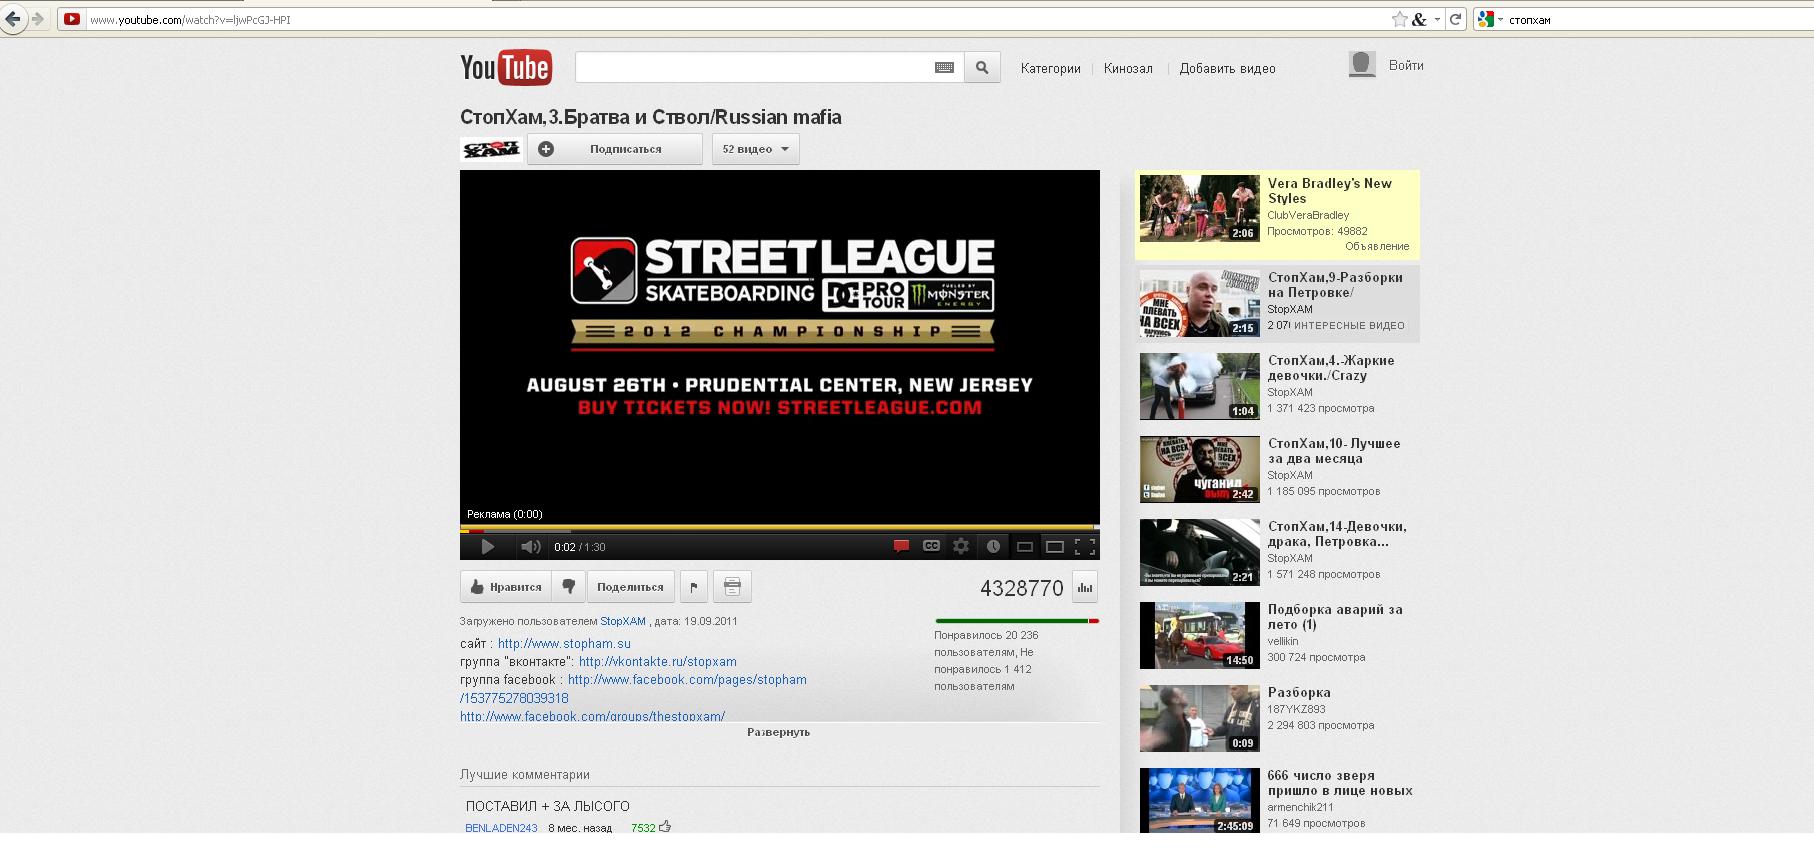Seek in the video progress bar
Viewport: 1814px width, 857px height.
click(780, 529)
